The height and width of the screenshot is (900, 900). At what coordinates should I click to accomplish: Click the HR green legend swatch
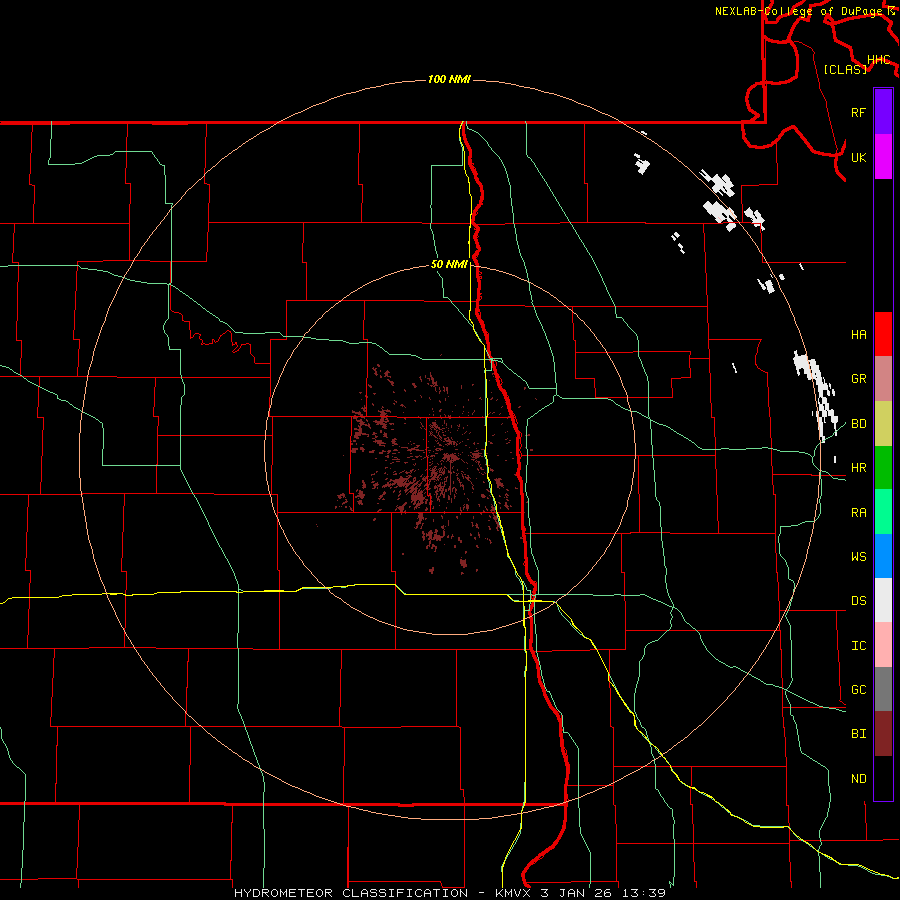(x=883, y=468)
